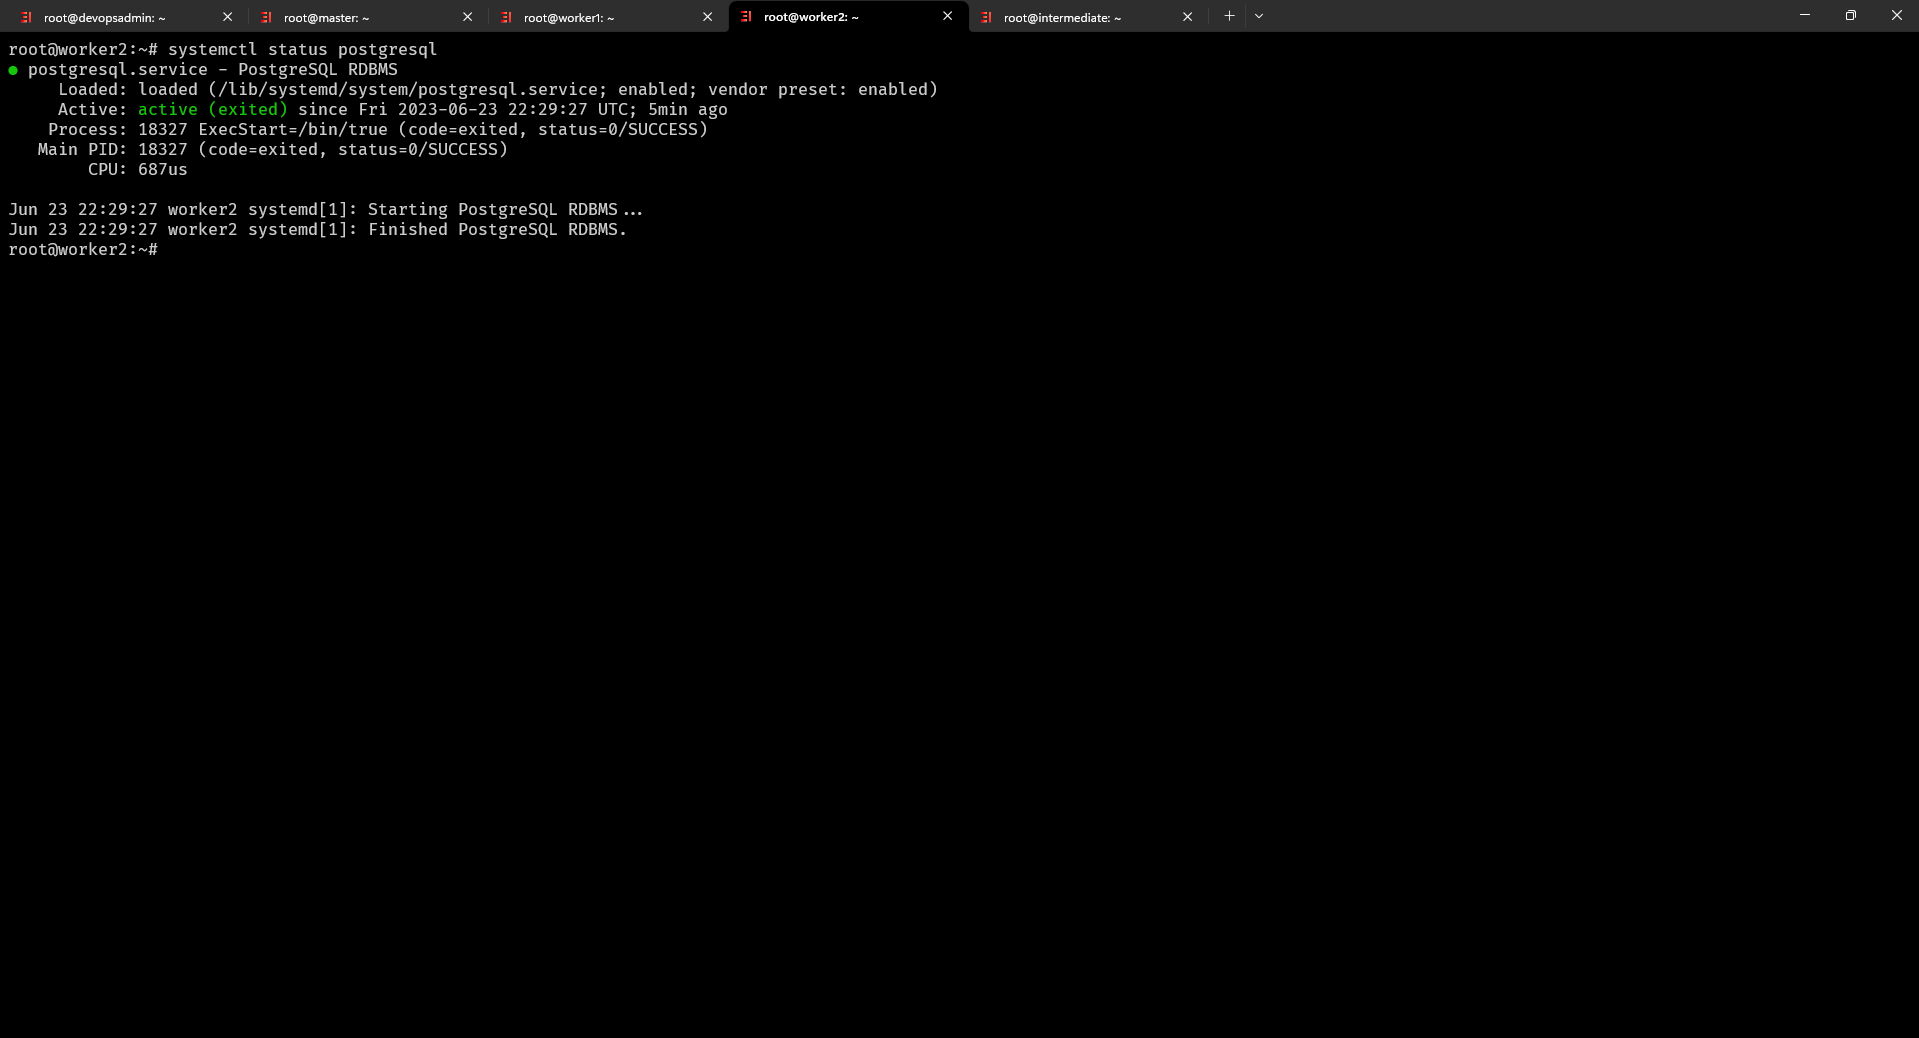Minimize the terminal window
Screen dimensions: 1919x1038
tap(1805, 15)
